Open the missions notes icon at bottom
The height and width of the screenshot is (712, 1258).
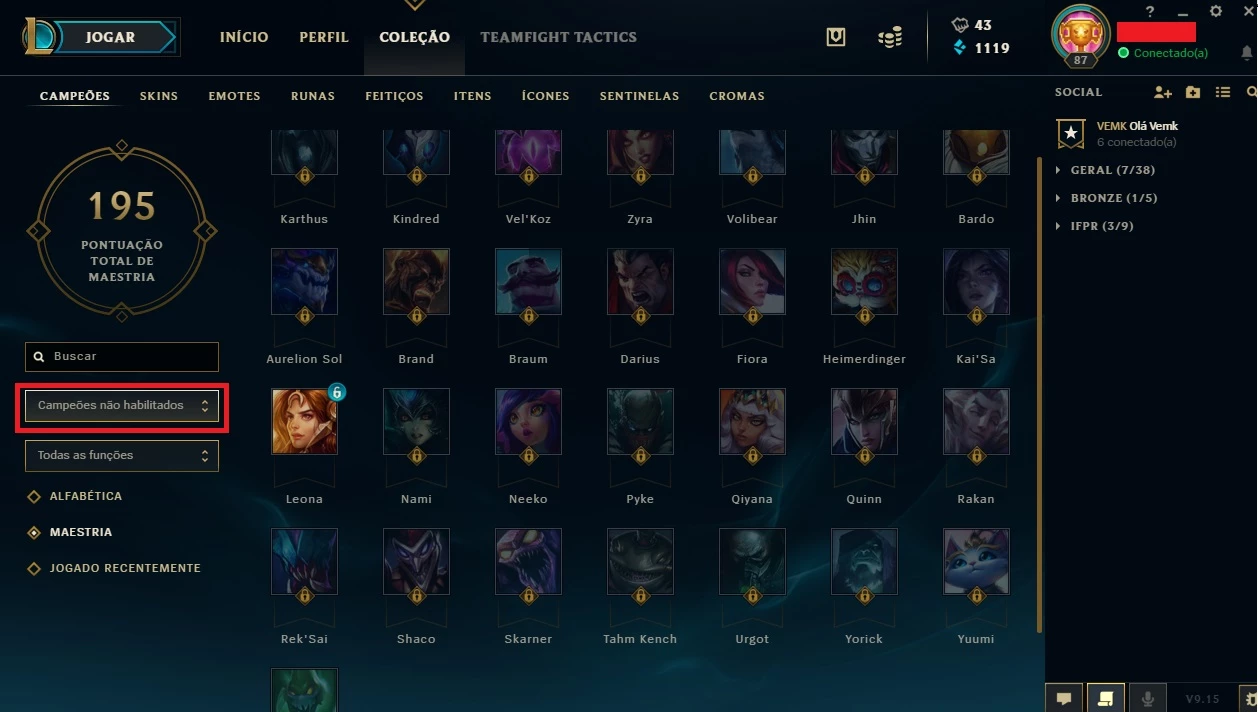1106,698
